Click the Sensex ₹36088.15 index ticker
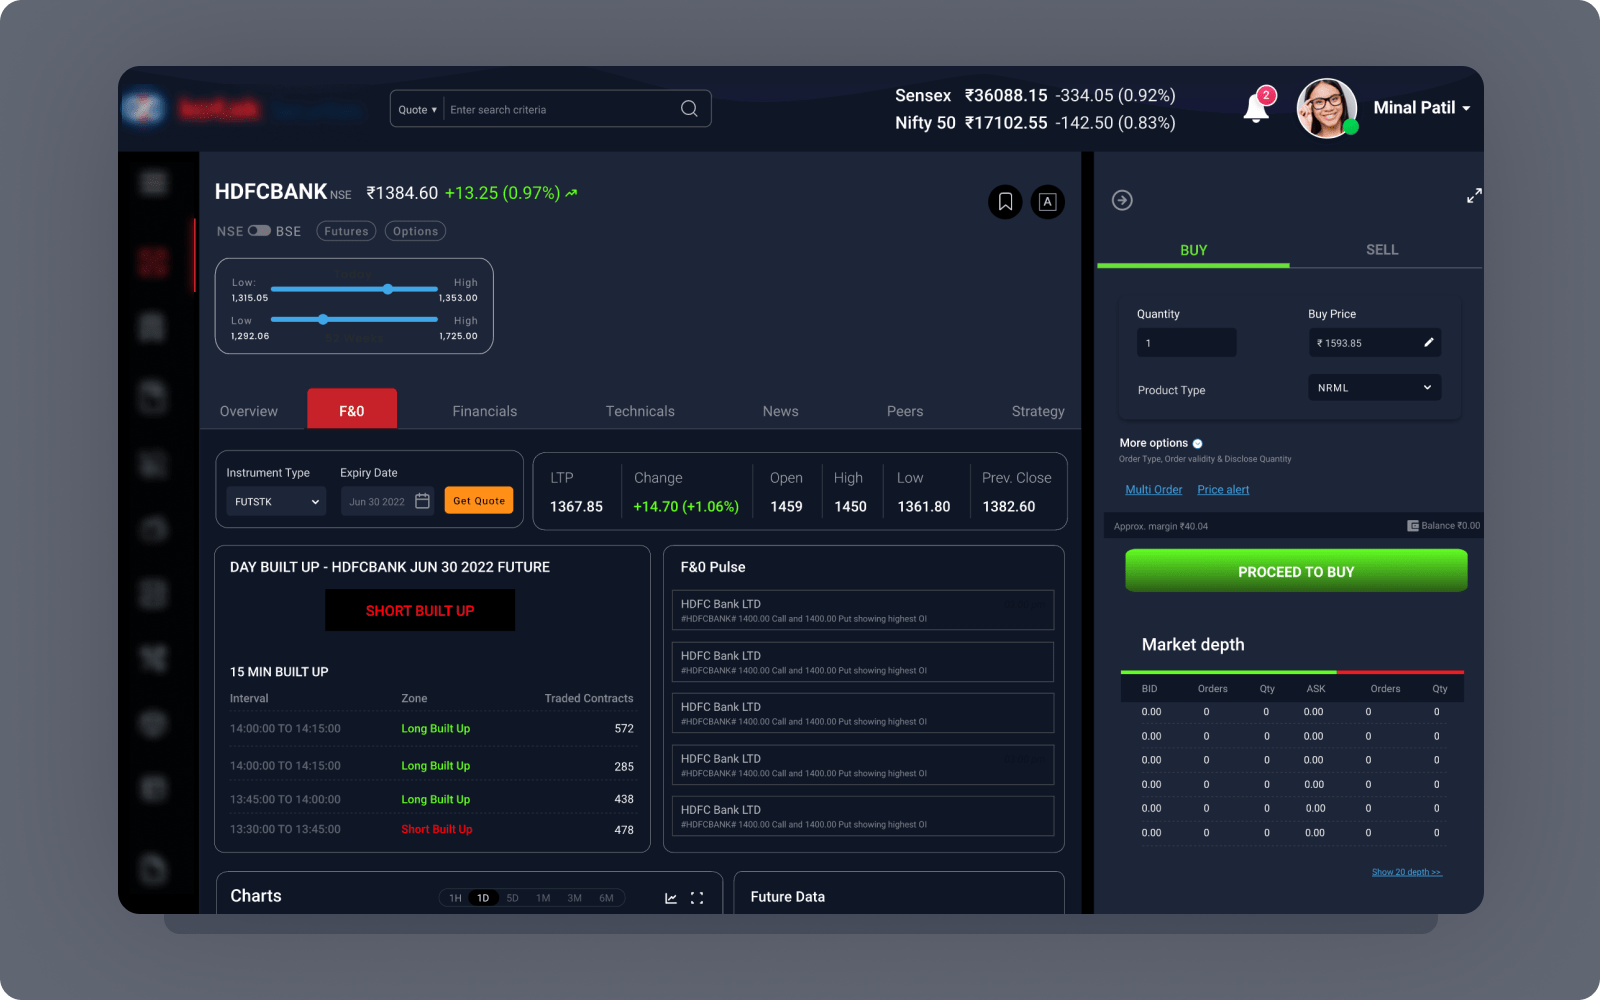Screen dimensions: 1600x1000 click(1035, 96)
